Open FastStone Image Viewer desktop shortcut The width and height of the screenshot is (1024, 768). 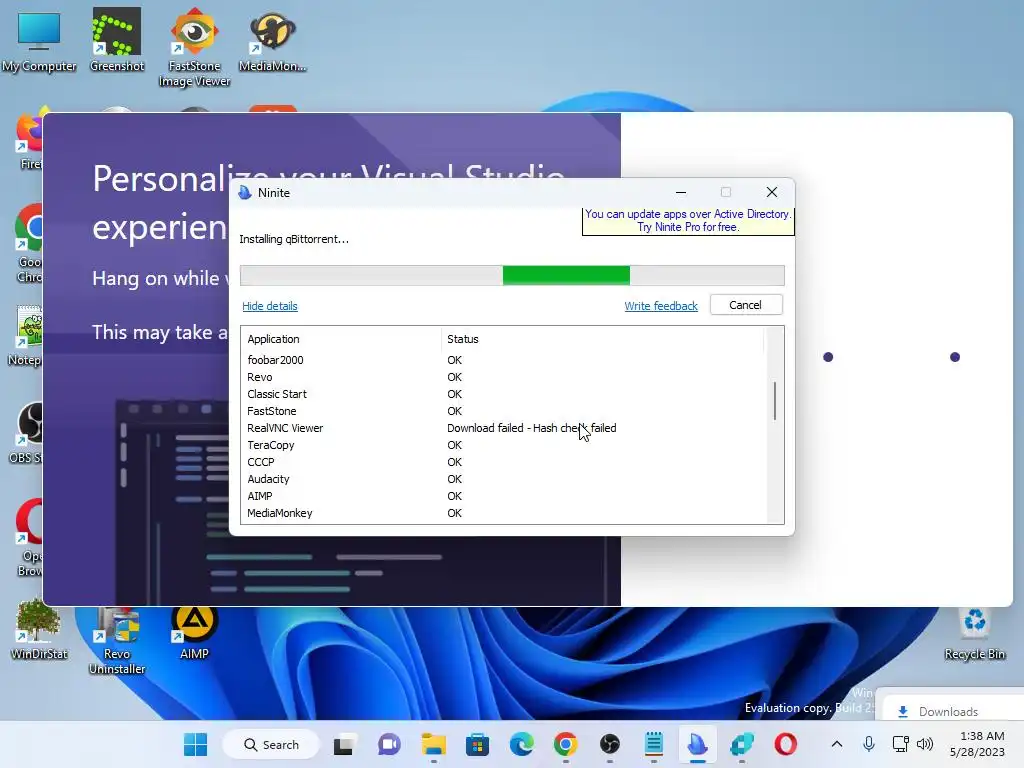194,48
